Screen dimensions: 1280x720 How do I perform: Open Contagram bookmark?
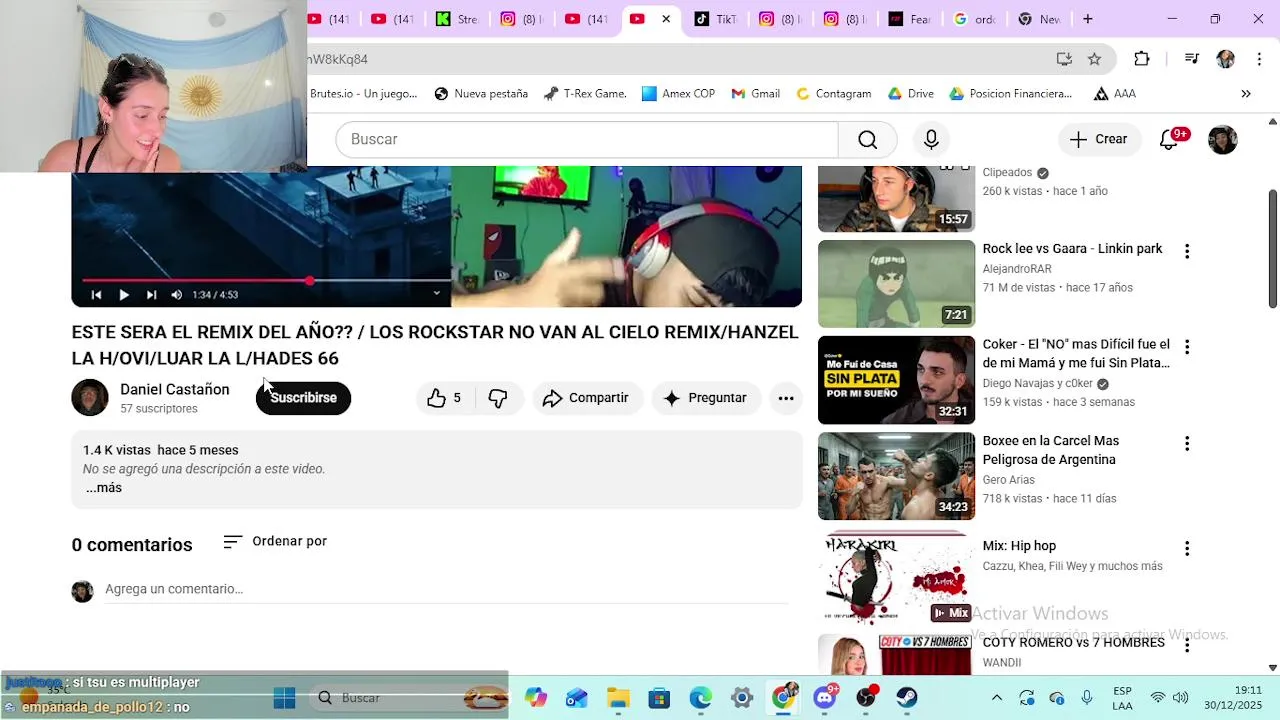(833, 94)
